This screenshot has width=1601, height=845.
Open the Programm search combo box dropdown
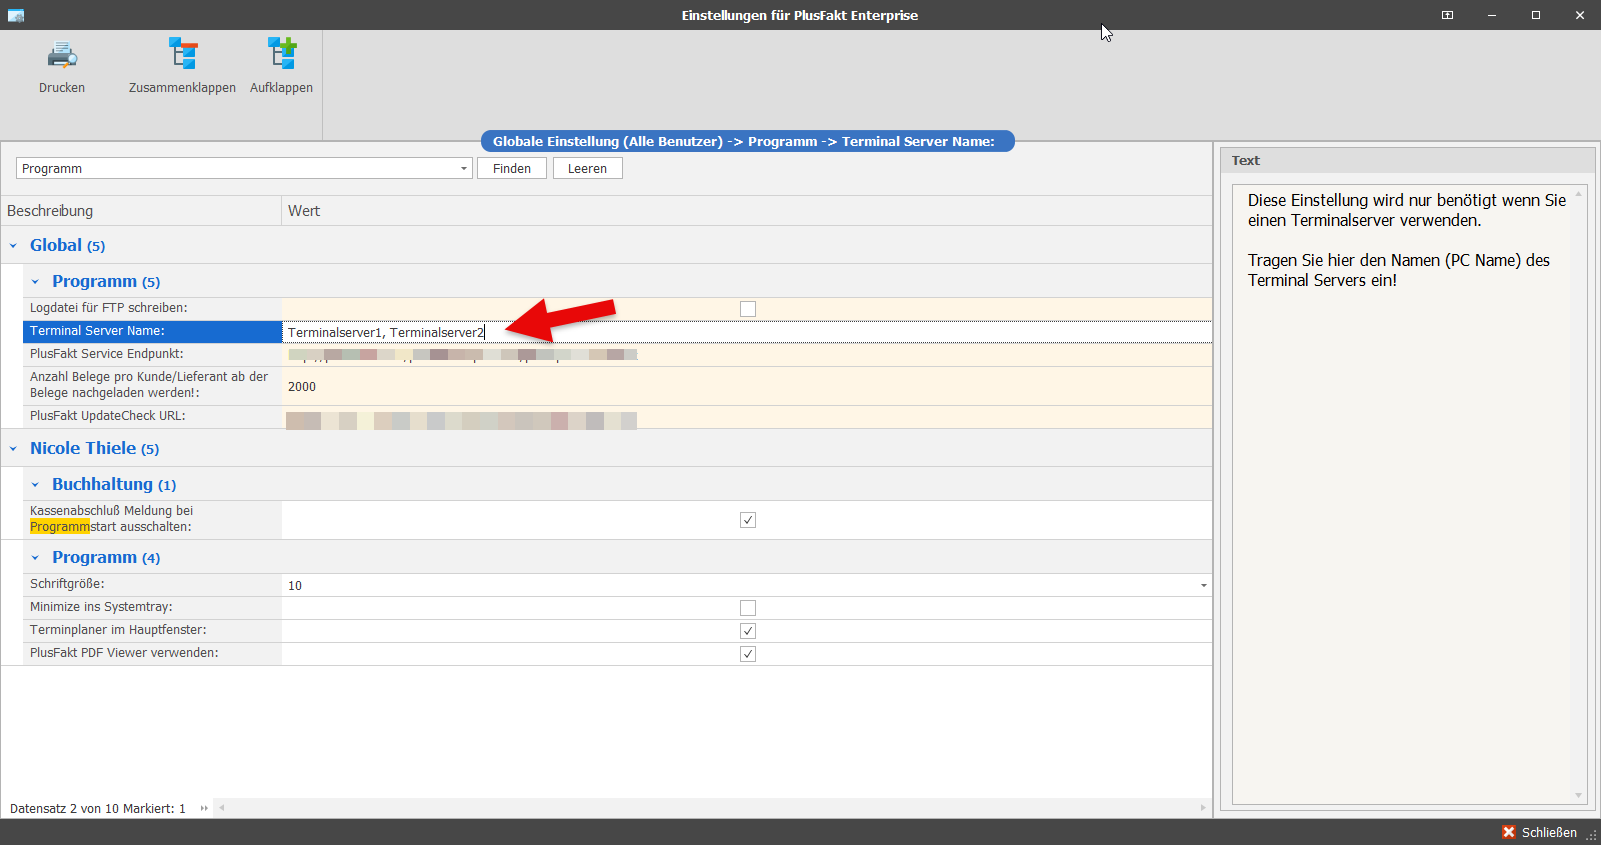[463, 169]
